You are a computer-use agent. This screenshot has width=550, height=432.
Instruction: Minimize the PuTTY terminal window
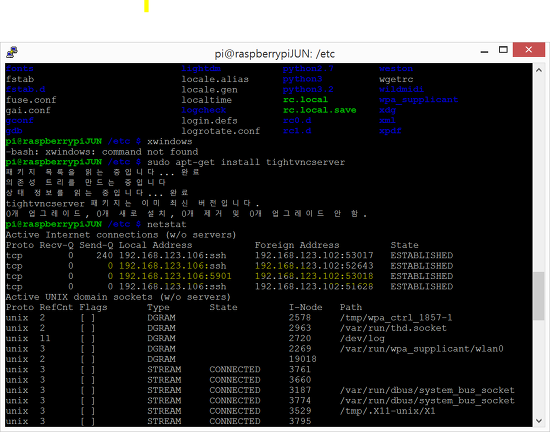(484, 51)
